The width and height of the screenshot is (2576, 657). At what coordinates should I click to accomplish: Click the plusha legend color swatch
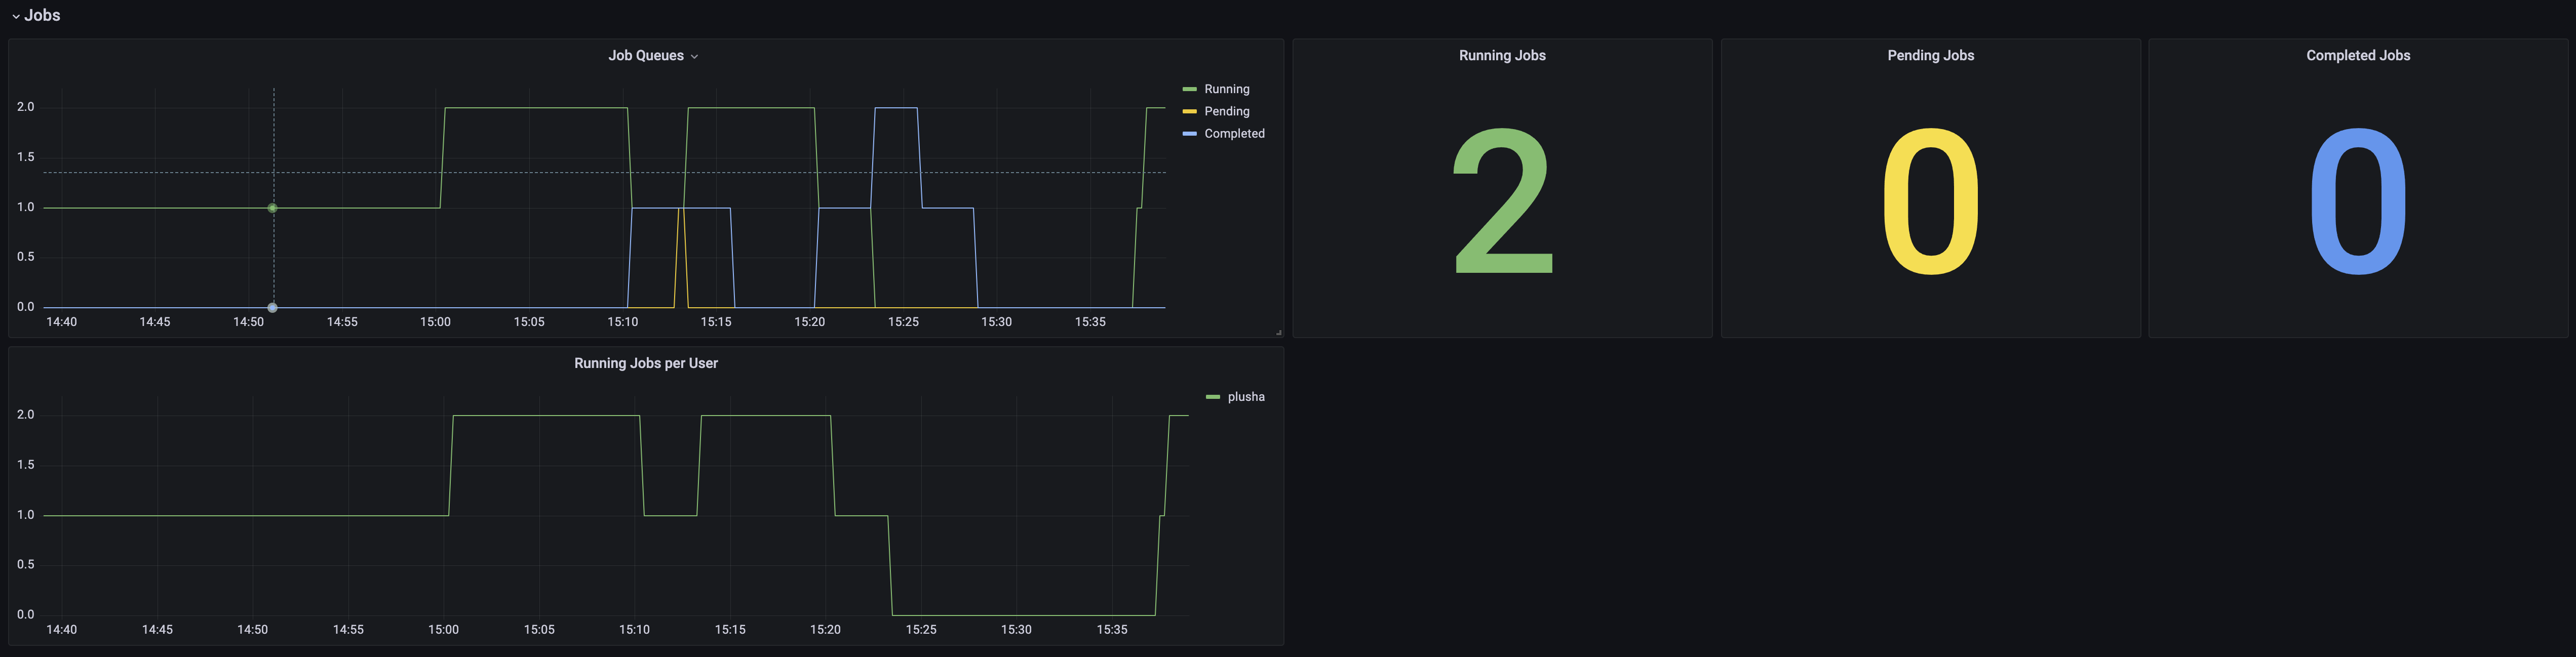pyautogui.click(x=1212, y=397)
